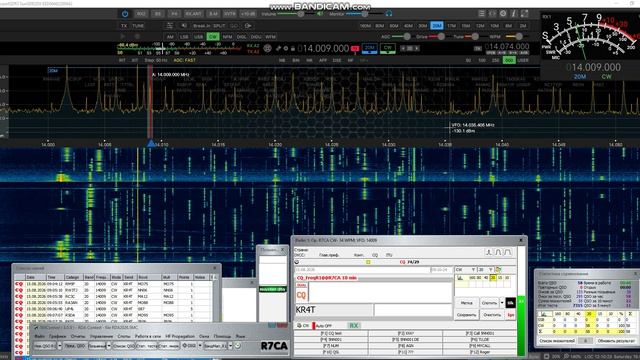Select USB mode button
Viewport: 640px width, 360px height.
198,37
